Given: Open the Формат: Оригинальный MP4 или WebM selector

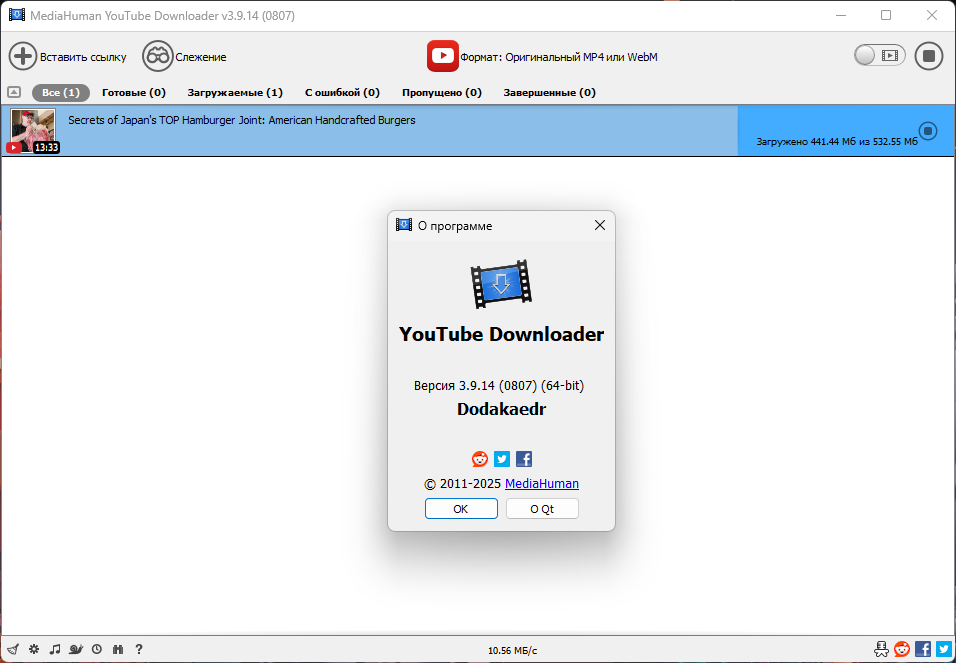Looking at the screenshot, I should pyautogui.click(x=542, y=57).
